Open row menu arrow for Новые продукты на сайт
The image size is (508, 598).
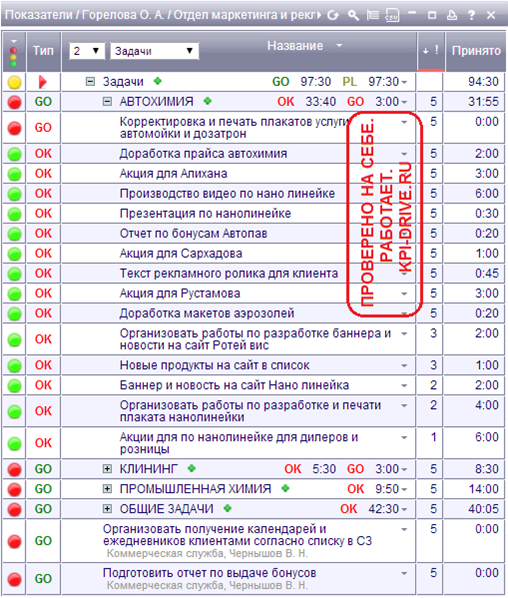point(404,366)
